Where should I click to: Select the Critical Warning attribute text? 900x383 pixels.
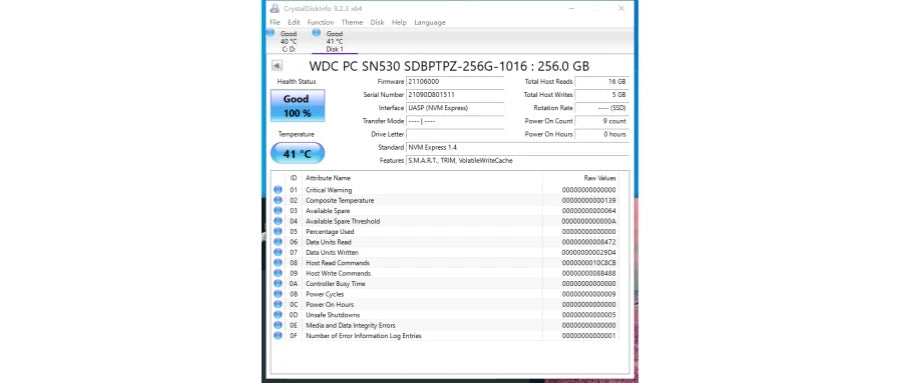[328, 190]
